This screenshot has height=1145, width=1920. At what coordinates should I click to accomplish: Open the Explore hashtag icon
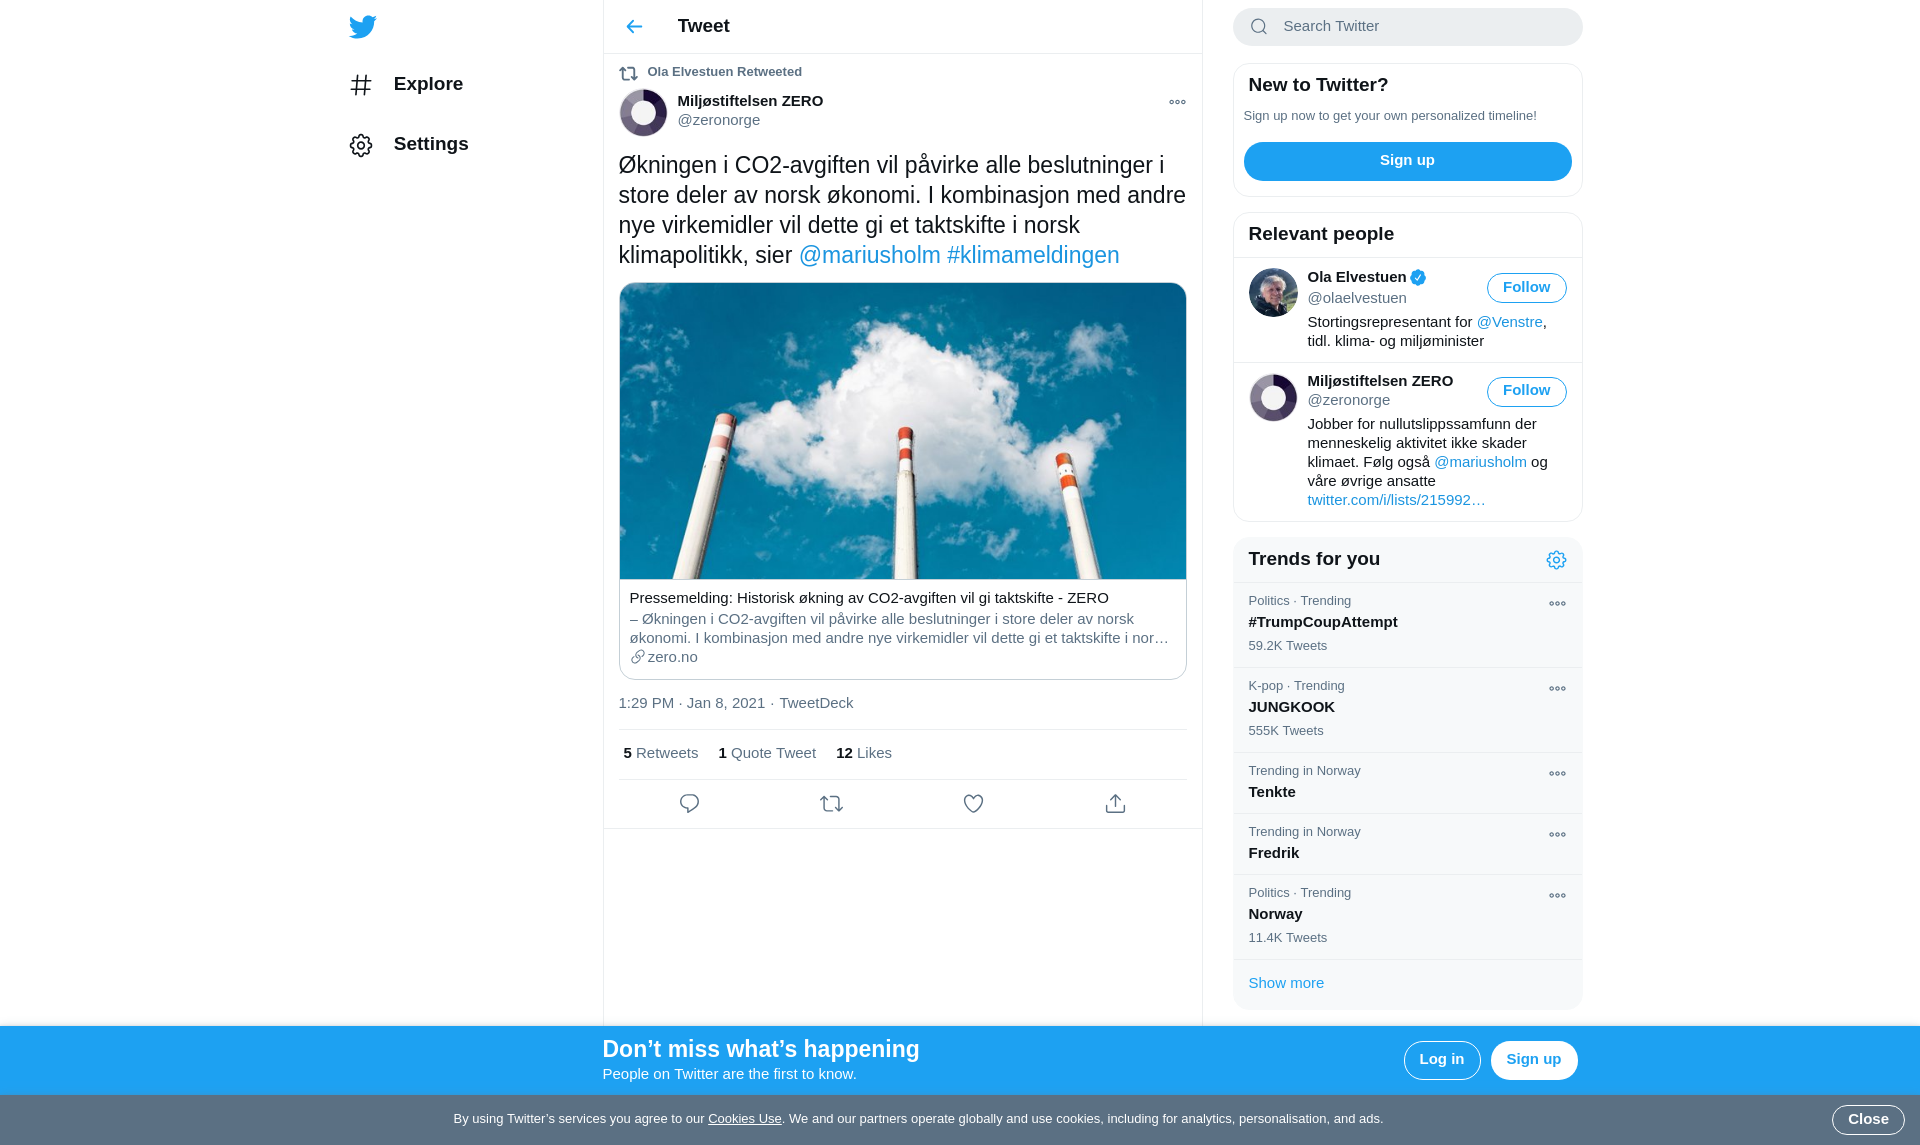pos(361,85)
